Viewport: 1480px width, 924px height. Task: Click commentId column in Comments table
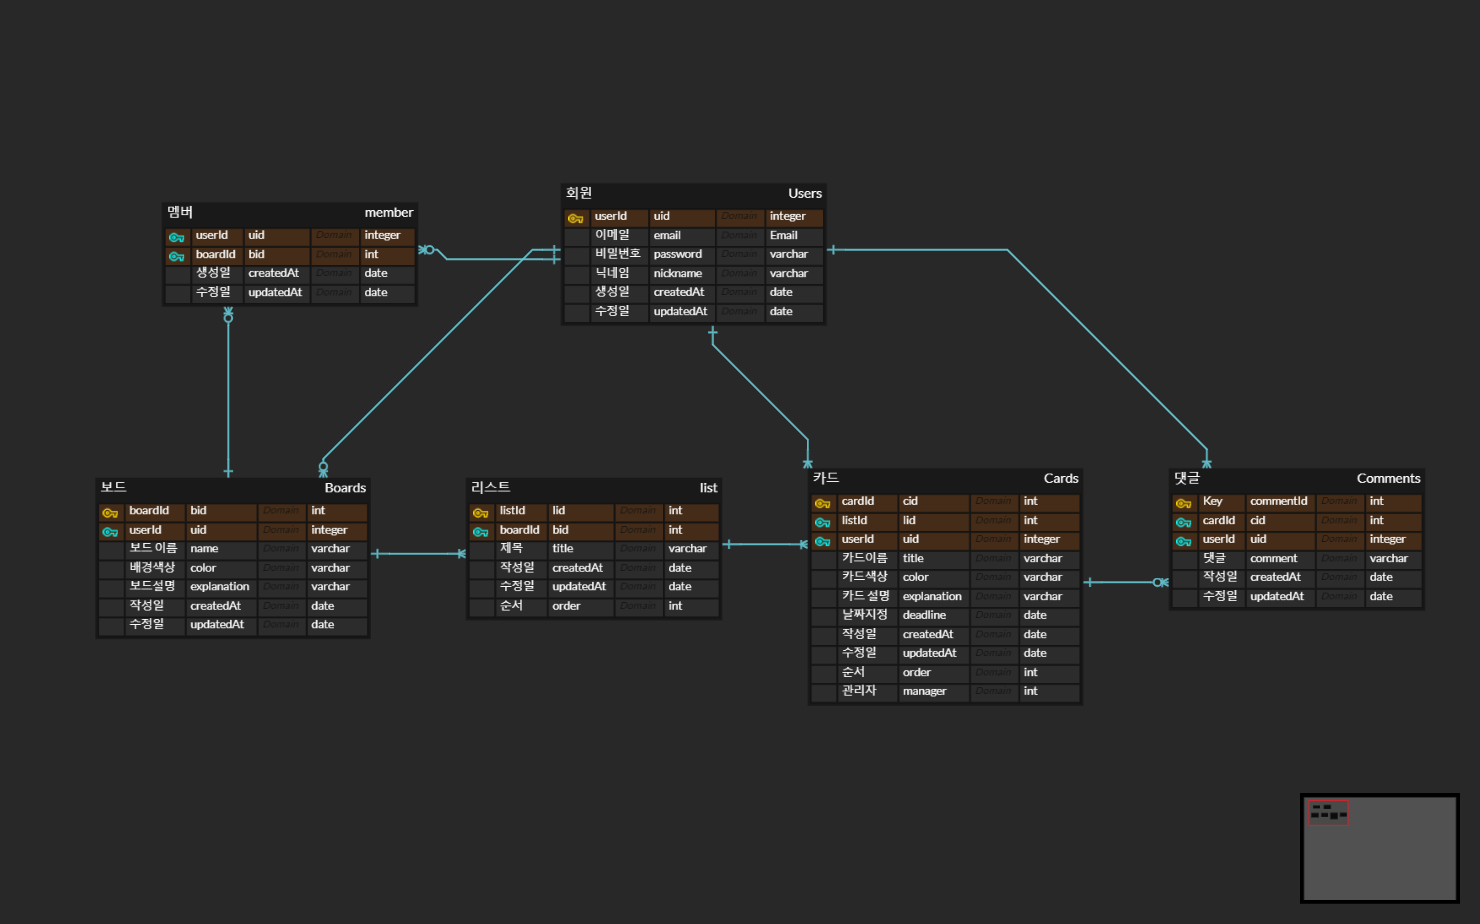[x=1279, y=502]
